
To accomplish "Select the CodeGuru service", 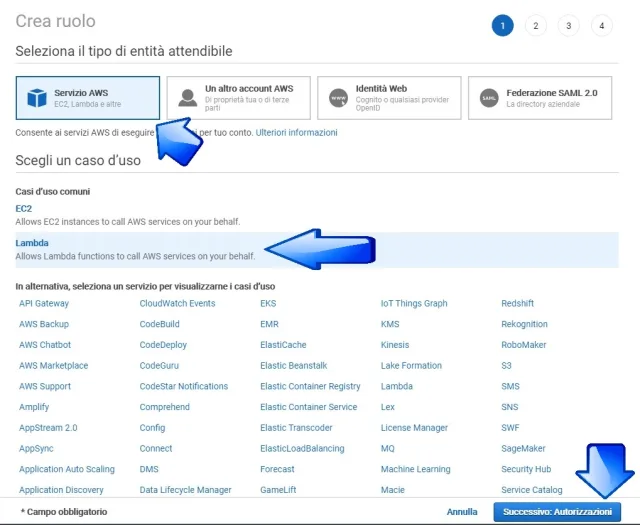I will [159, 365].
